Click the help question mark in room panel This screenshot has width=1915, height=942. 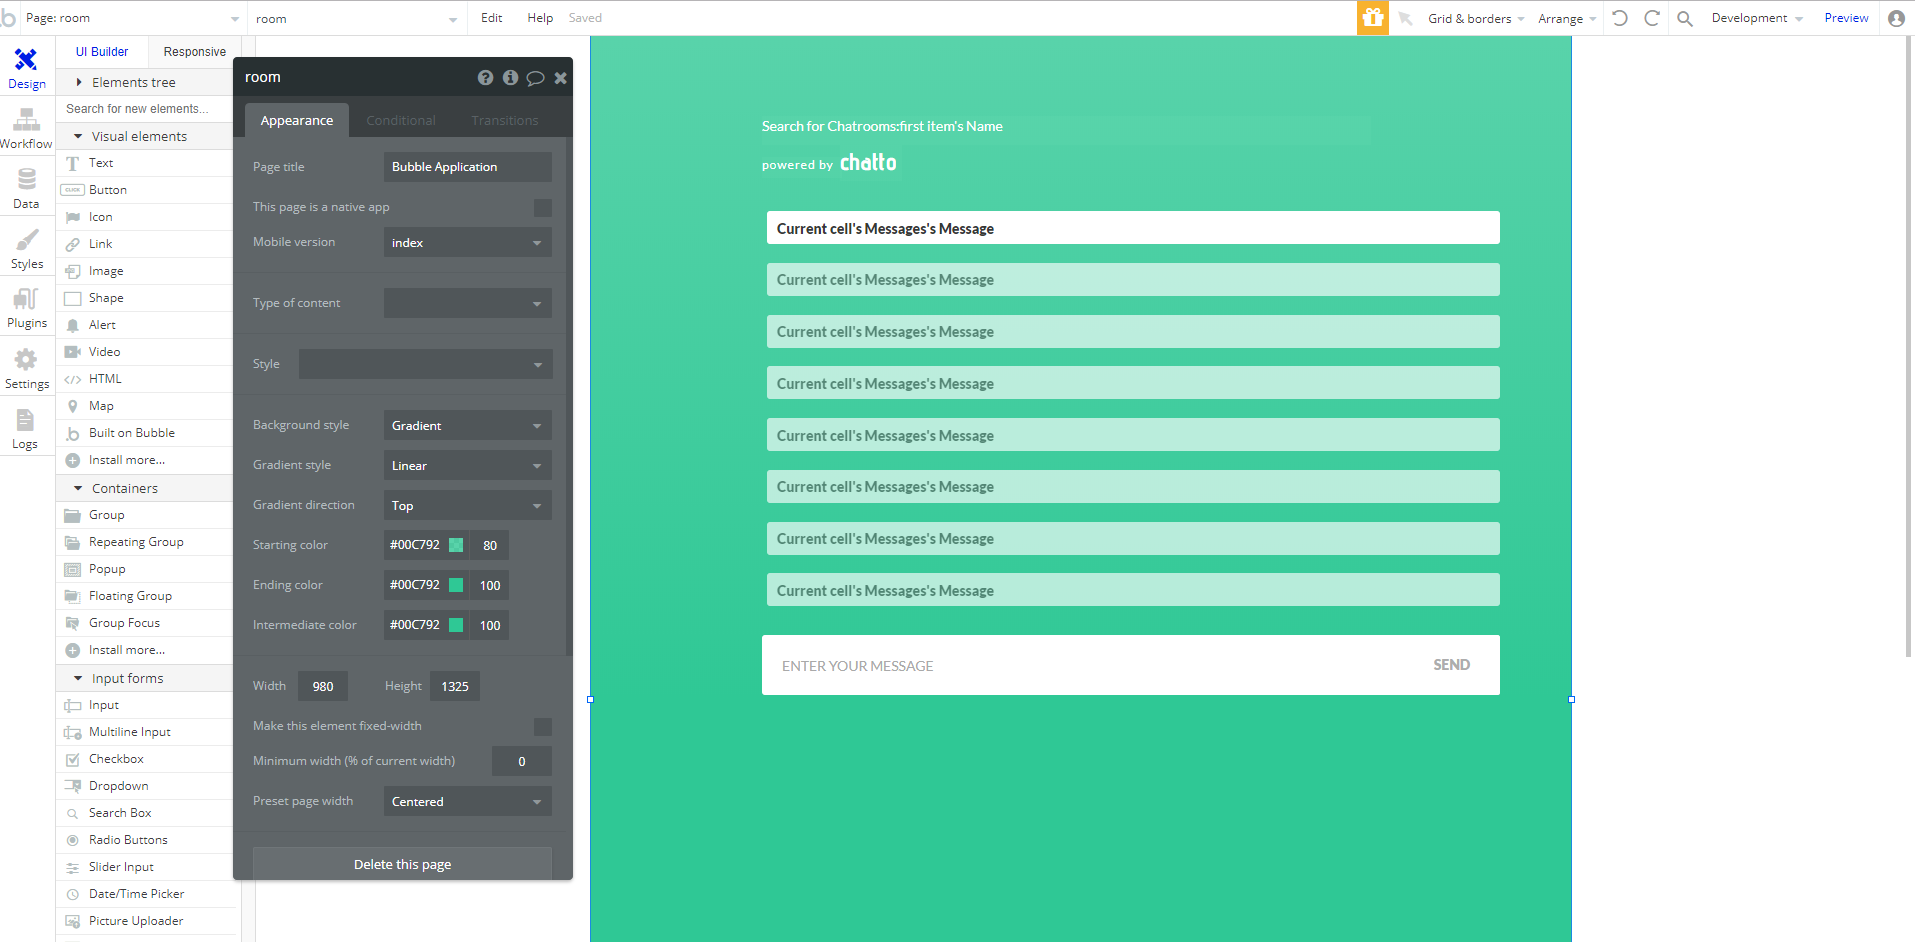(x=485, y=77)
